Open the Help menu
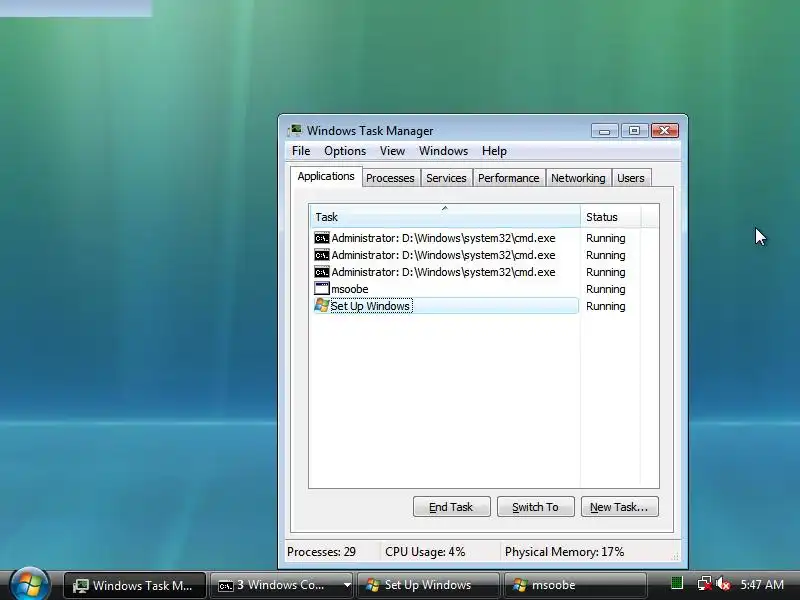Screen dimensions: 800x600 494,151
